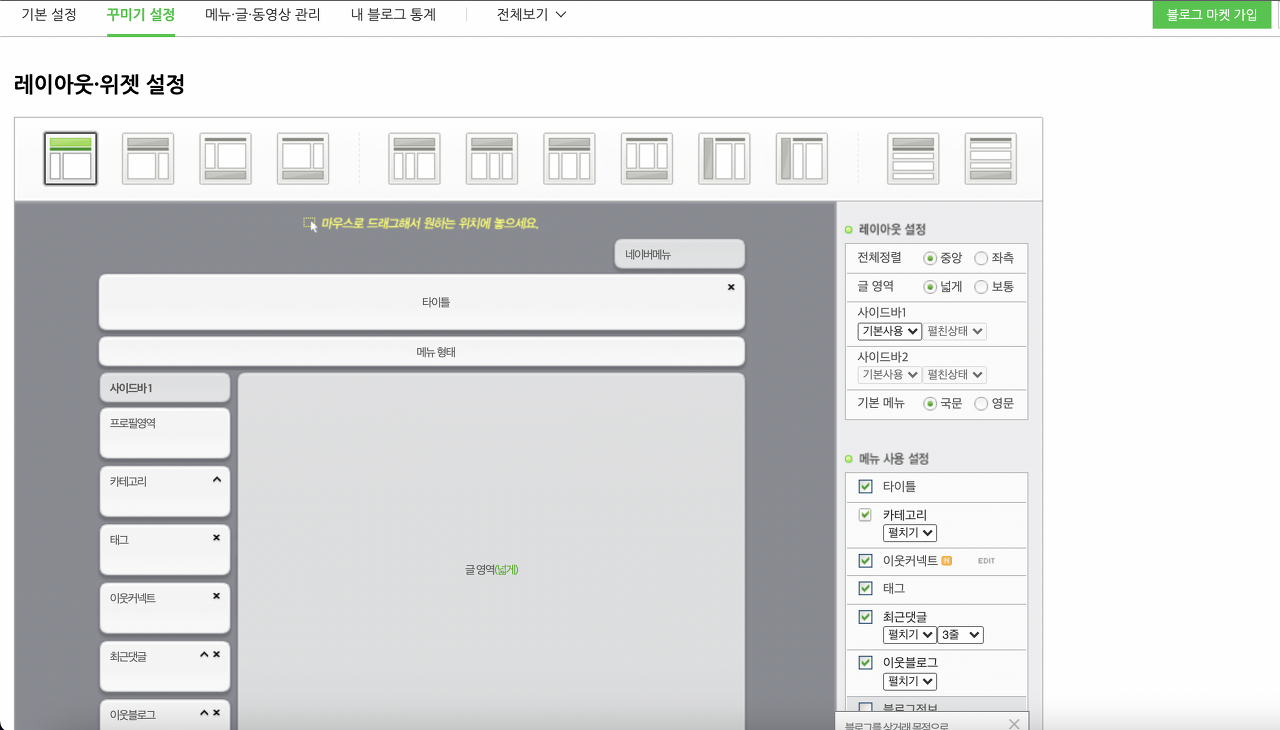
Task: Switch to the 기본 설정 tab
Action: 49,15
